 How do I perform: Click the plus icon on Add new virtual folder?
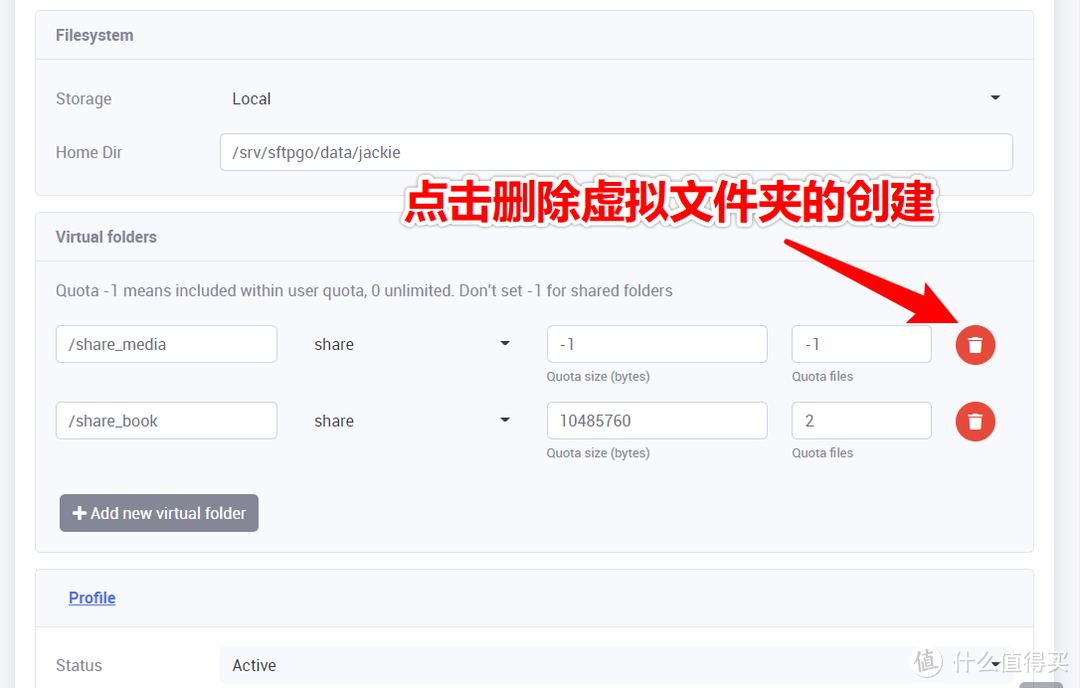[x=80, y=513]
